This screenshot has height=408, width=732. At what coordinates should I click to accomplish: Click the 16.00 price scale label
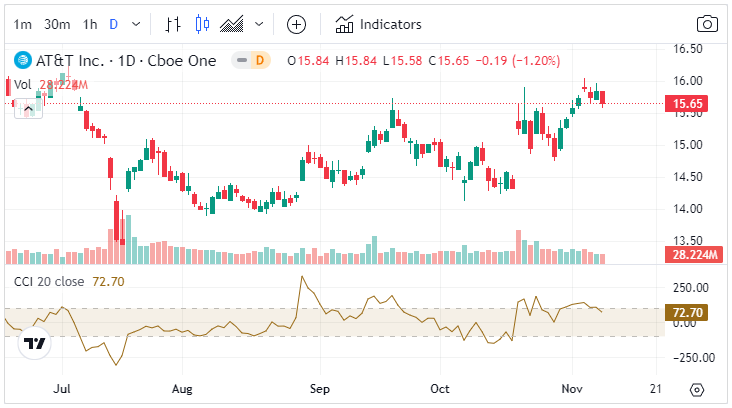687,81
